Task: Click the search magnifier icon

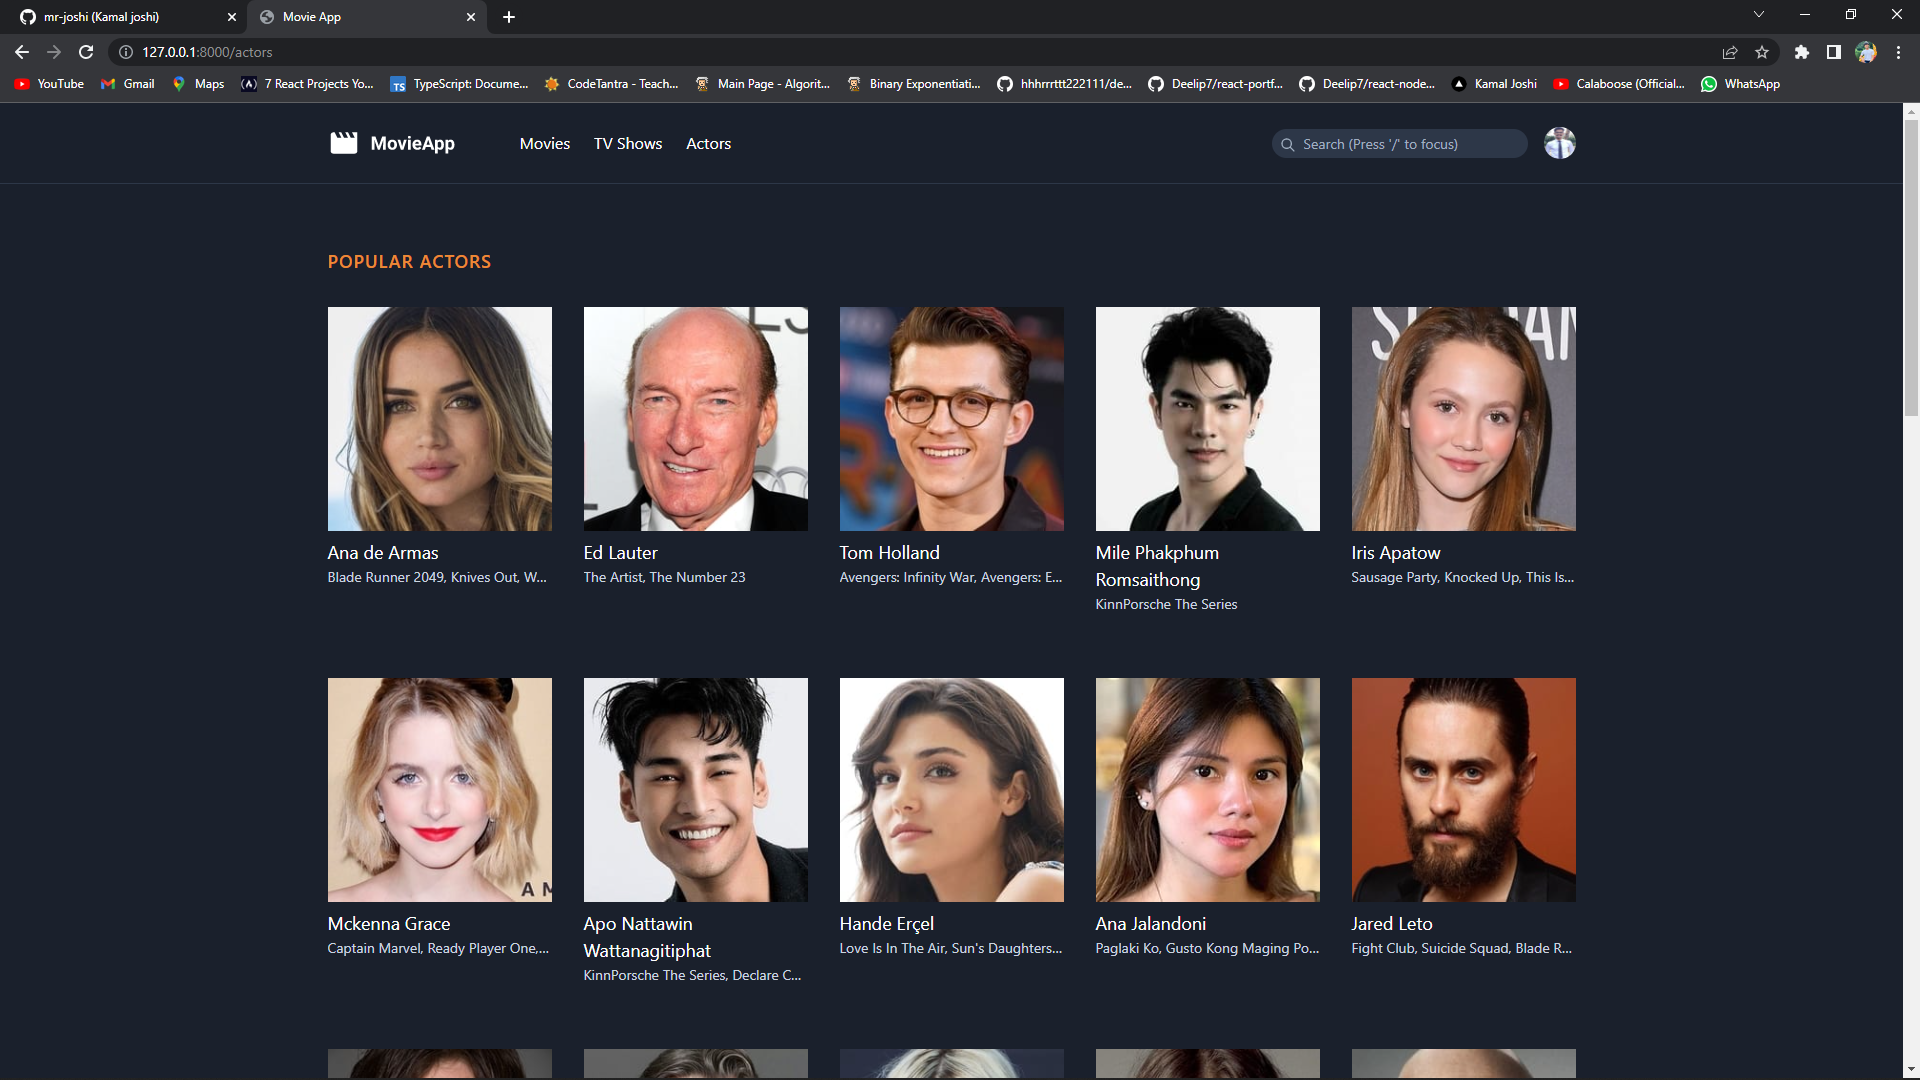Action: (1289, 144)
